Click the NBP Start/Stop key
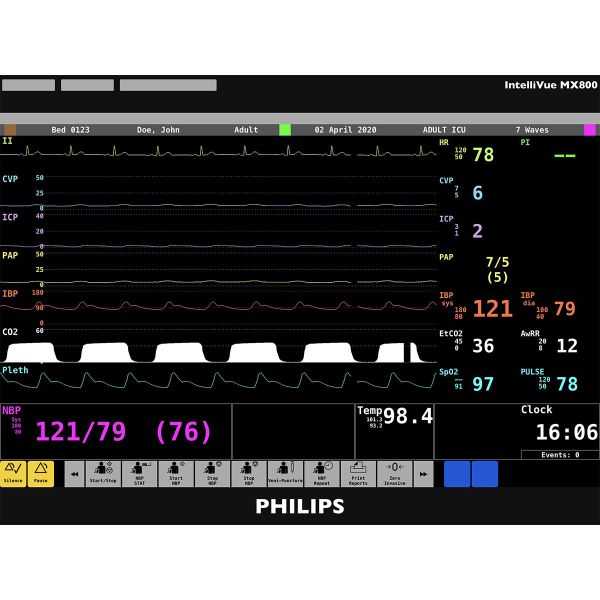The height and width of the screenshot is (600, 600). [x=102, y=473]
